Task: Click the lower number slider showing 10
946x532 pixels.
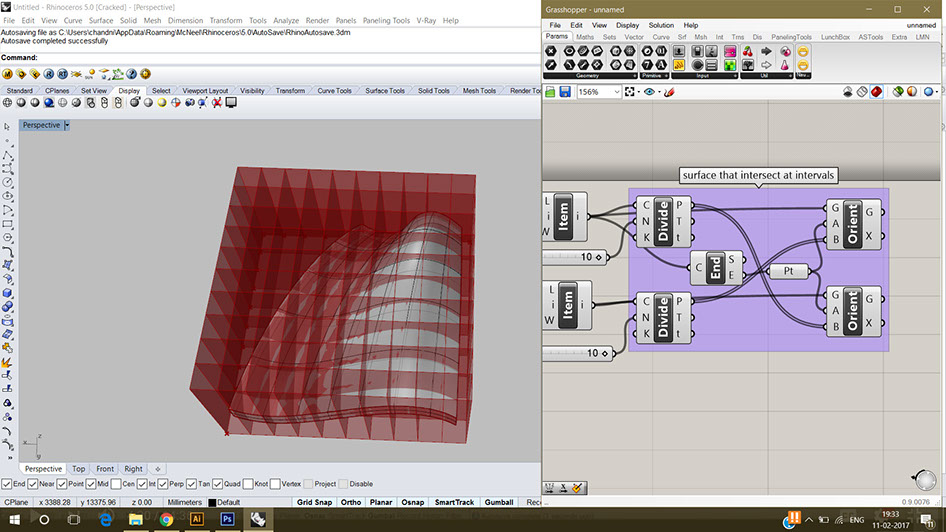Action: (576, 353)
